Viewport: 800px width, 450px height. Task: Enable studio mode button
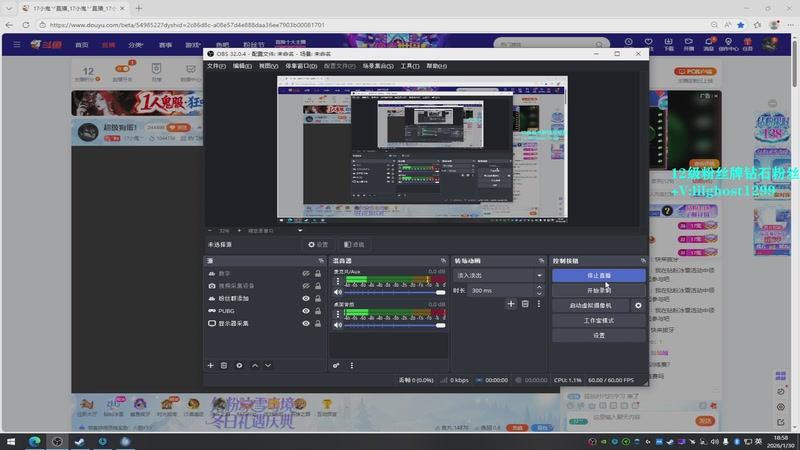598,320
